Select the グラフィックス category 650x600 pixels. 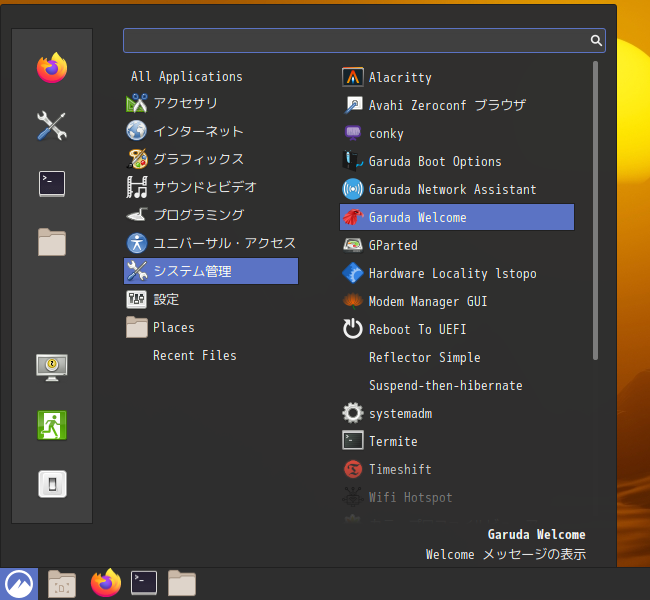[211, 159]
